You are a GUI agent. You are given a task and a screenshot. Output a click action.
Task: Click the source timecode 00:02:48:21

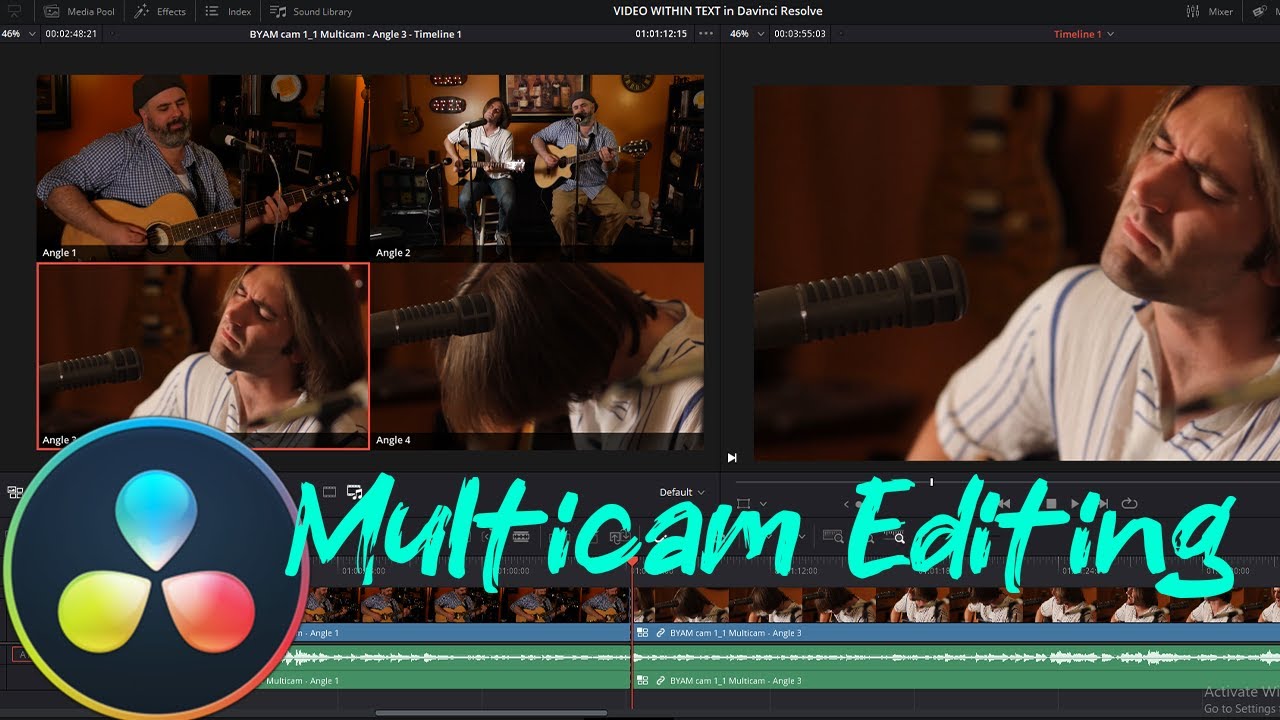click(71, 34)
